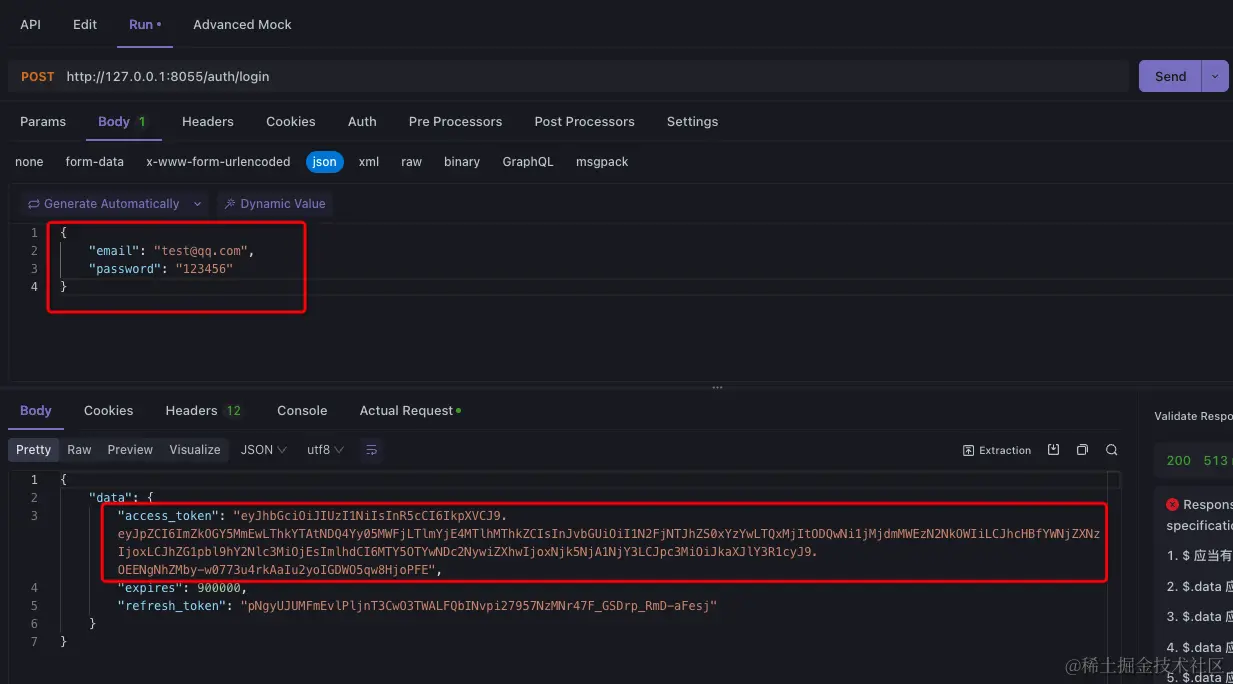Open the Send button dropdown arrow

click(1216, 75)
